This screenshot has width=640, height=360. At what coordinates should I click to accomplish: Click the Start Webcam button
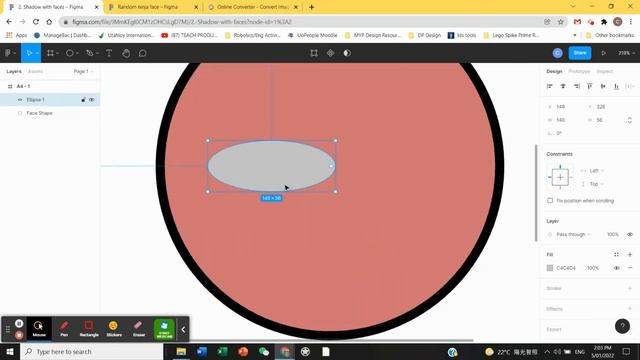(x=164, y=329)
